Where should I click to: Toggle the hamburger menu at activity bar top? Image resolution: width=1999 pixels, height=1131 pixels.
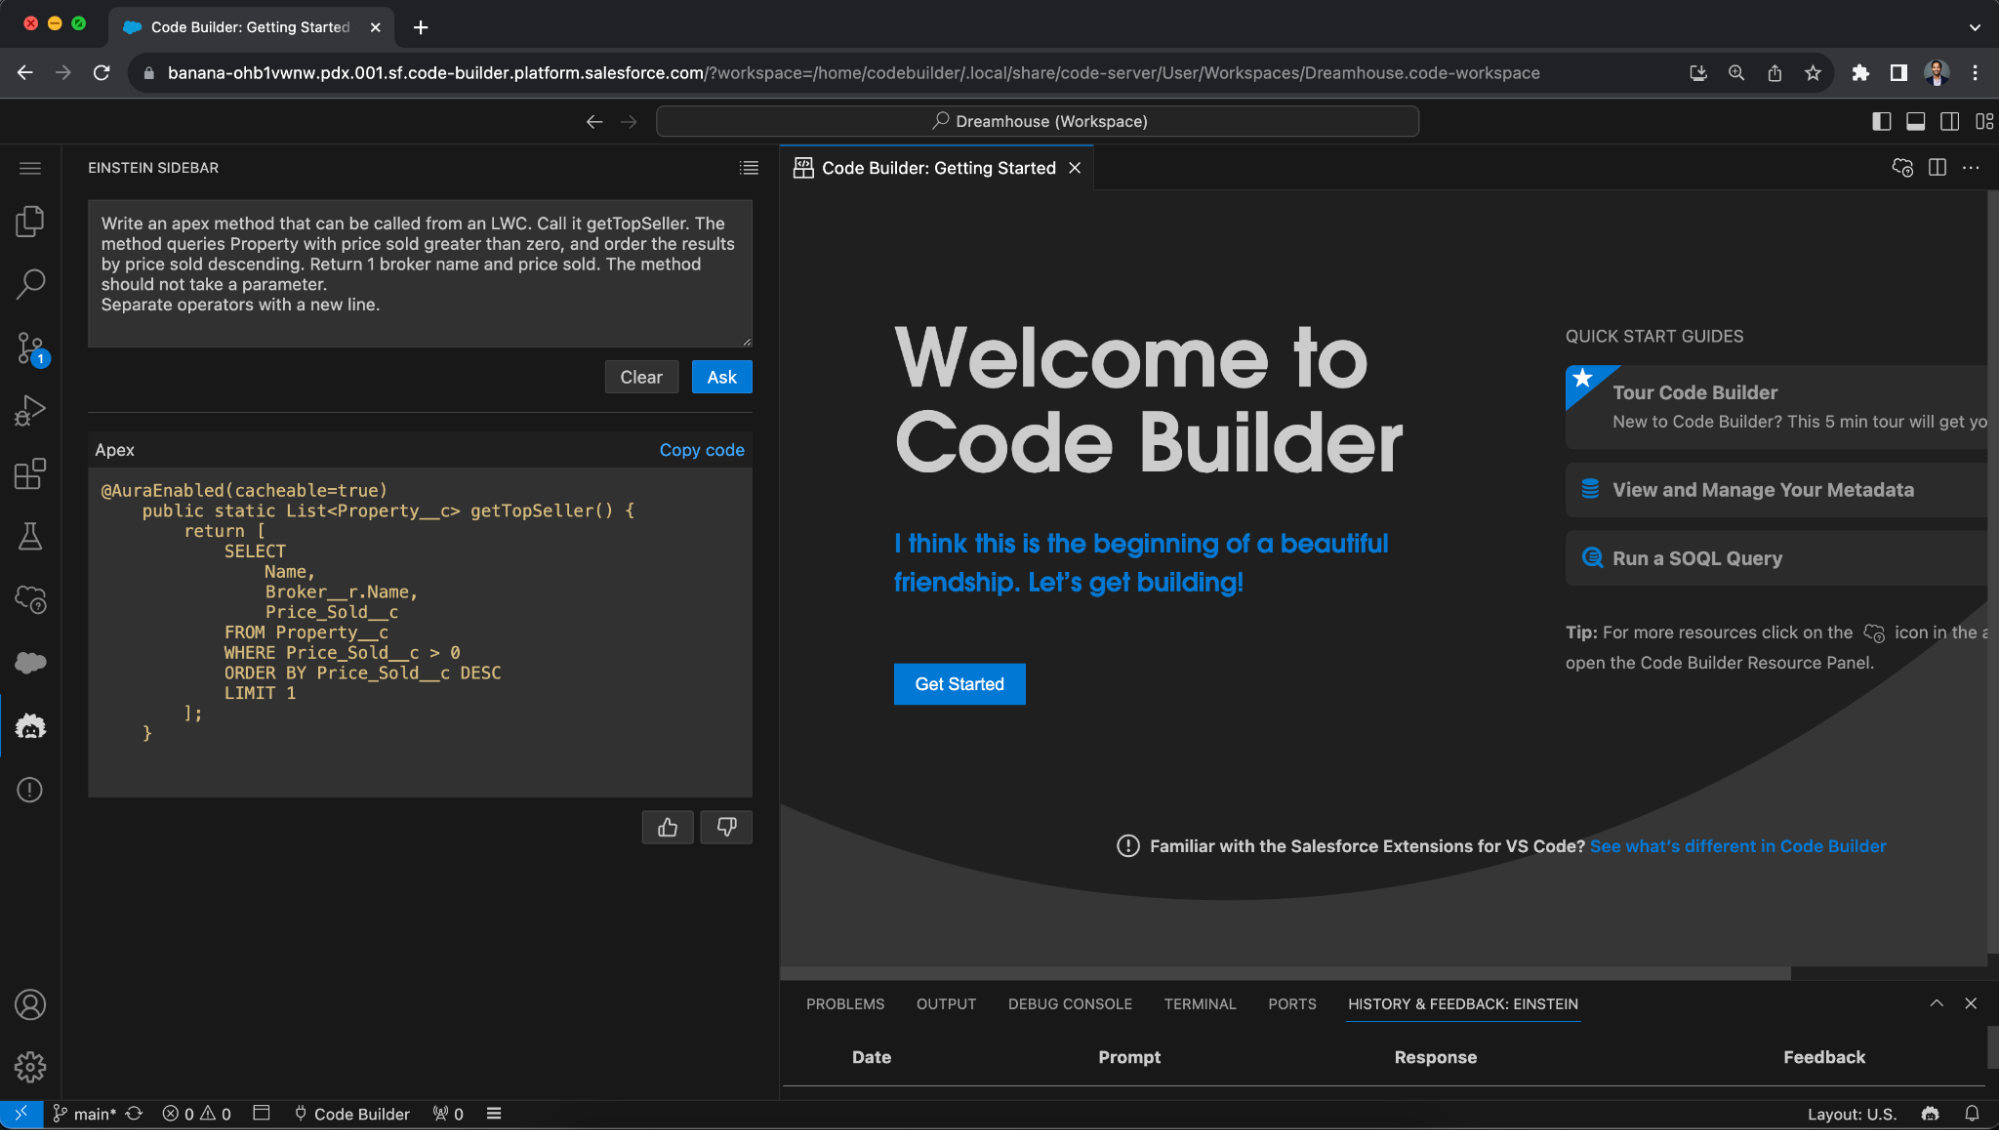pyautogui.click(x=30, y=168)
